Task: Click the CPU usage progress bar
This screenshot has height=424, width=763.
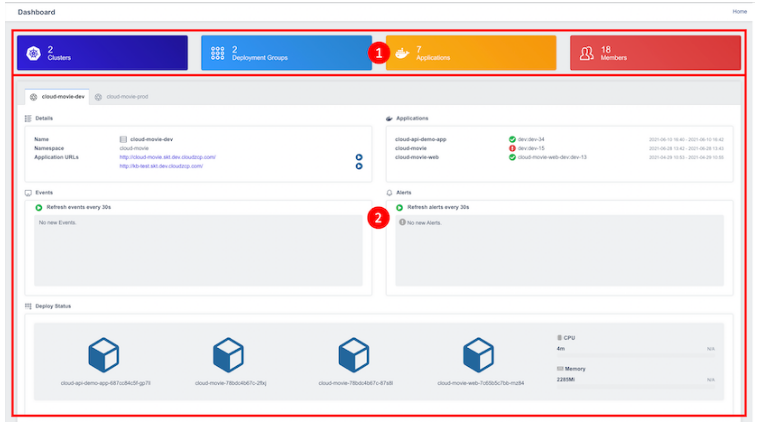Action: (x=636, y=356)
